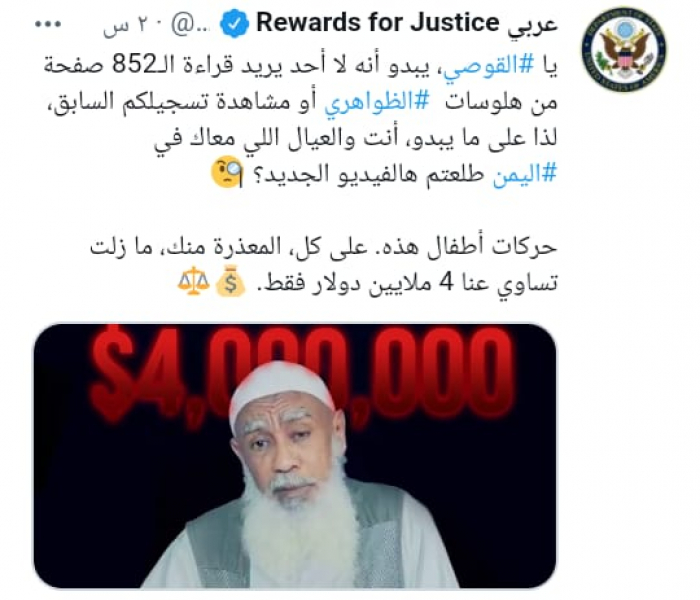Click the ٢٠ س post timestamp

pyautogui.click(x=132, y=26)
